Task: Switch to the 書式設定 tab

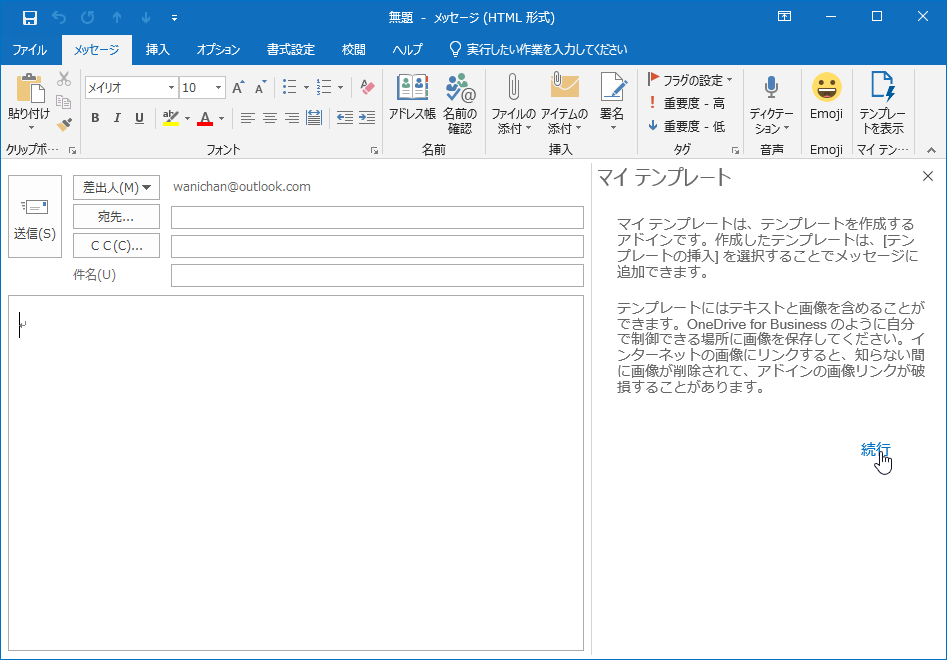Action: pyautogui.click(x=291, y=50)
